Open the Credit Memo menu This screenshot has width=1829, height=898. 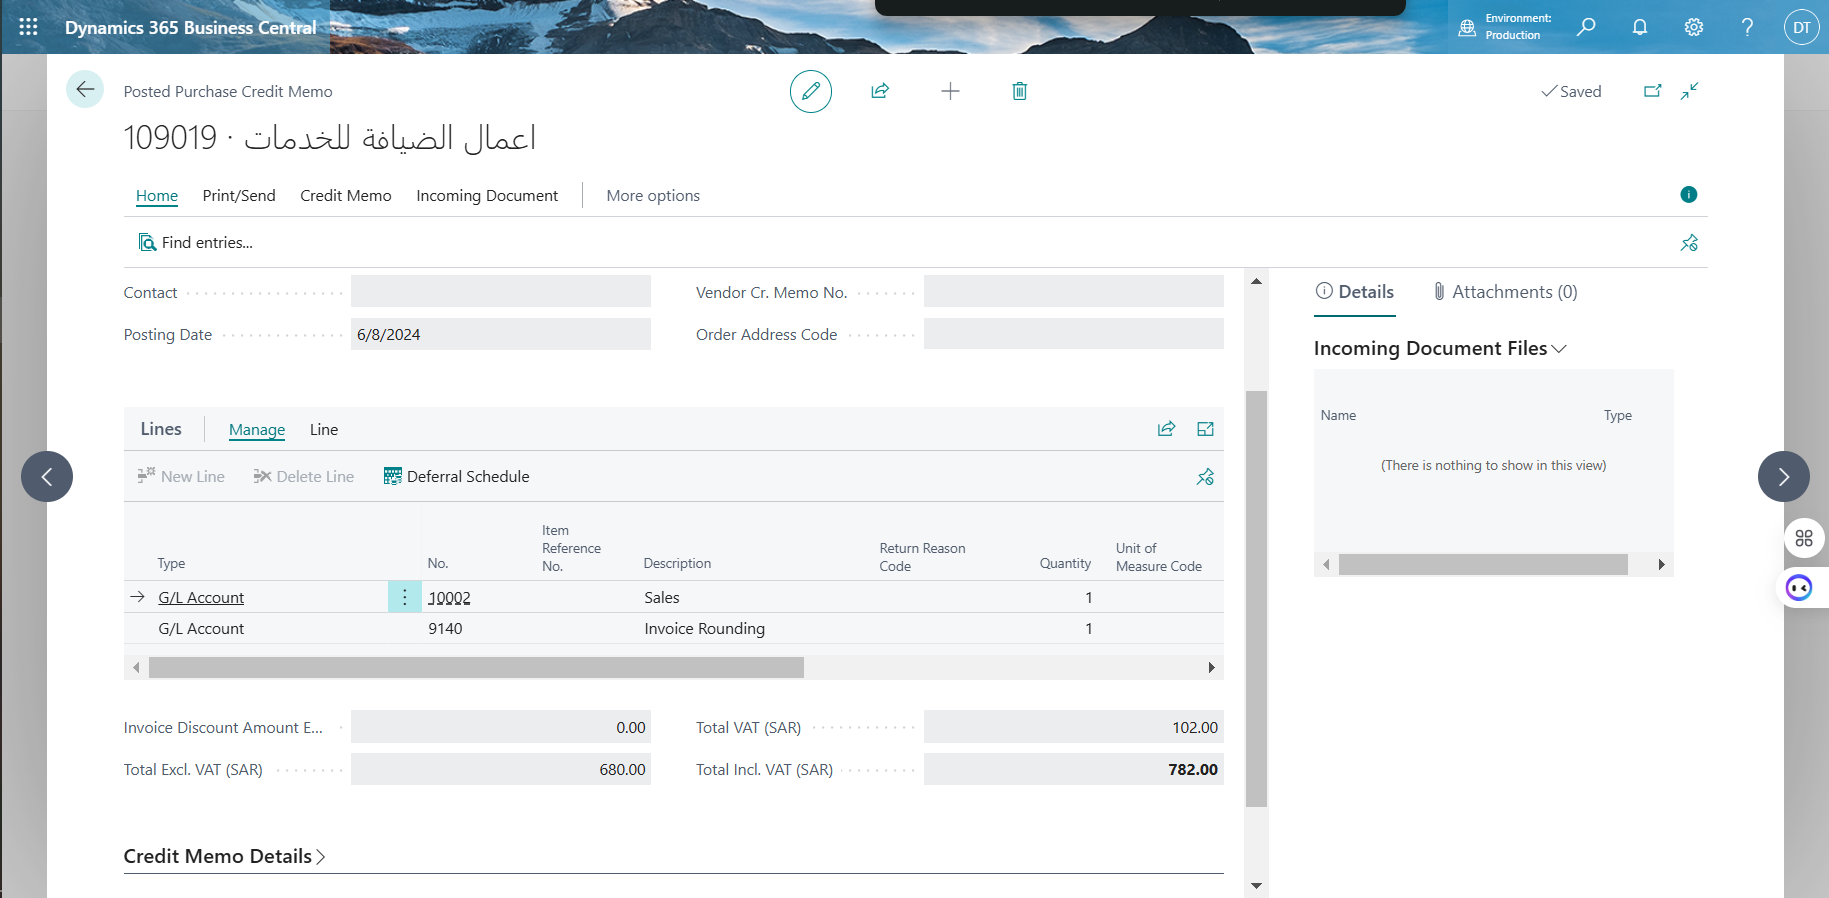[346, 195]
